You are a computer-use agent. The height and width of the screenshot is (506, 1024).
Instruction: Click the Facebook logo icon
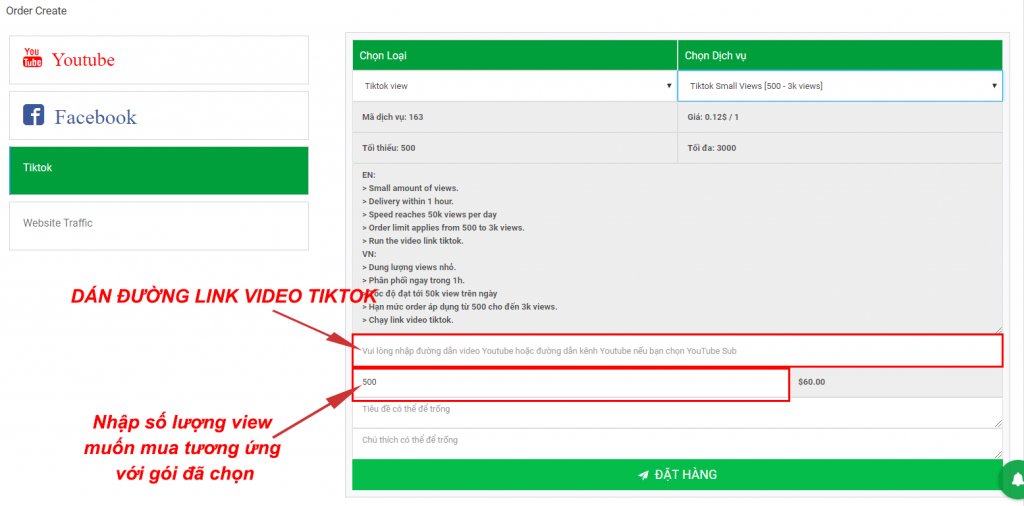click(x=33, y=115)
